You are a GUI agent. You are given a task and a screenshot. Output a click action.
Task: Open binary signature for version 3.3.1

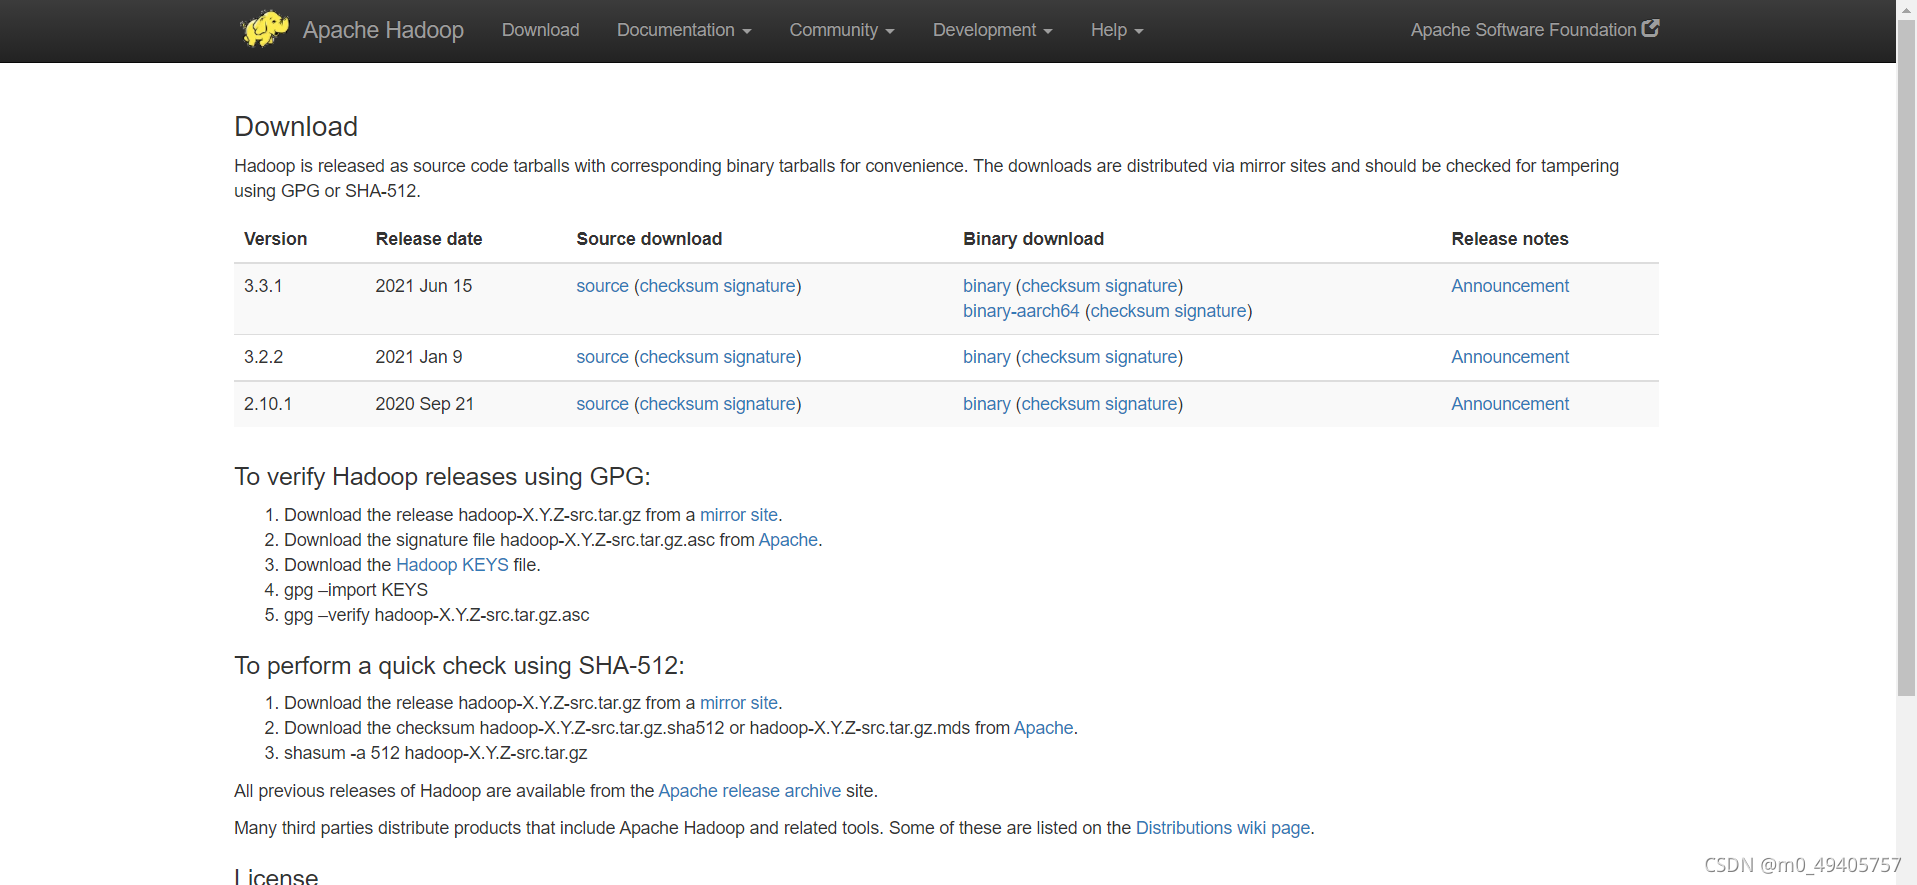coord(1141,286)
